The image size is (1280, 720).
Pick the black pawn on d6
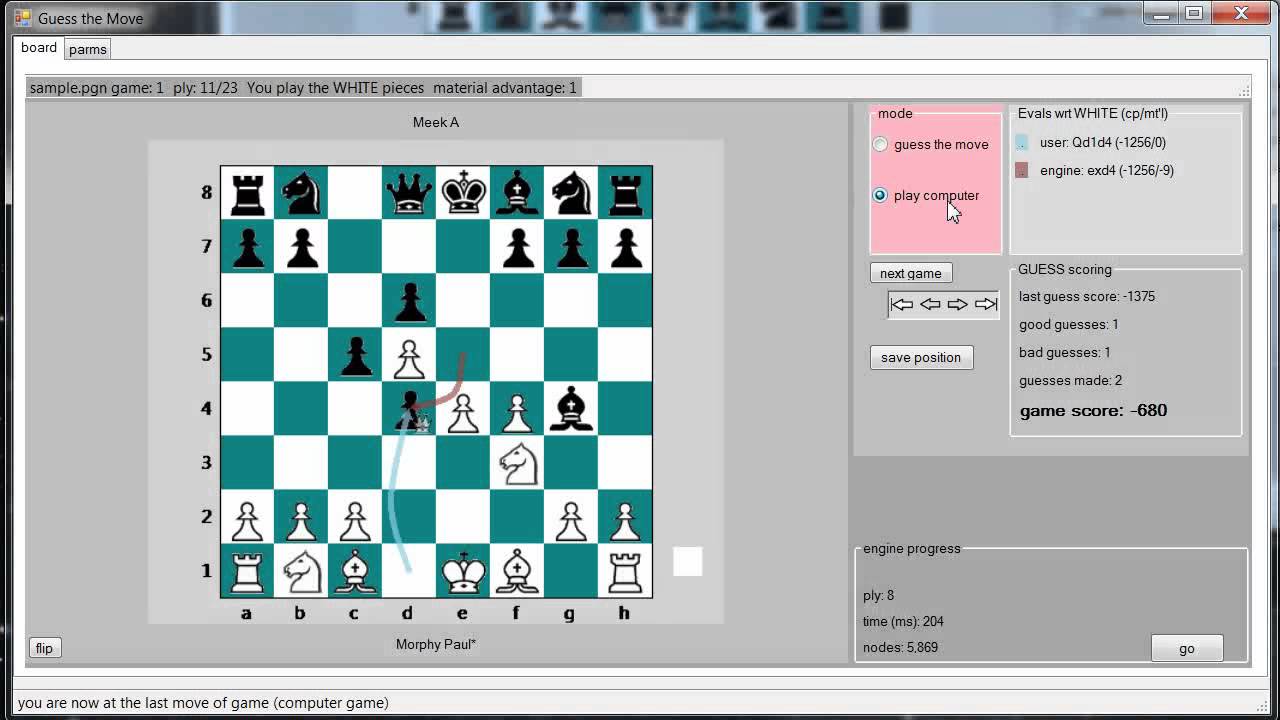409,300
